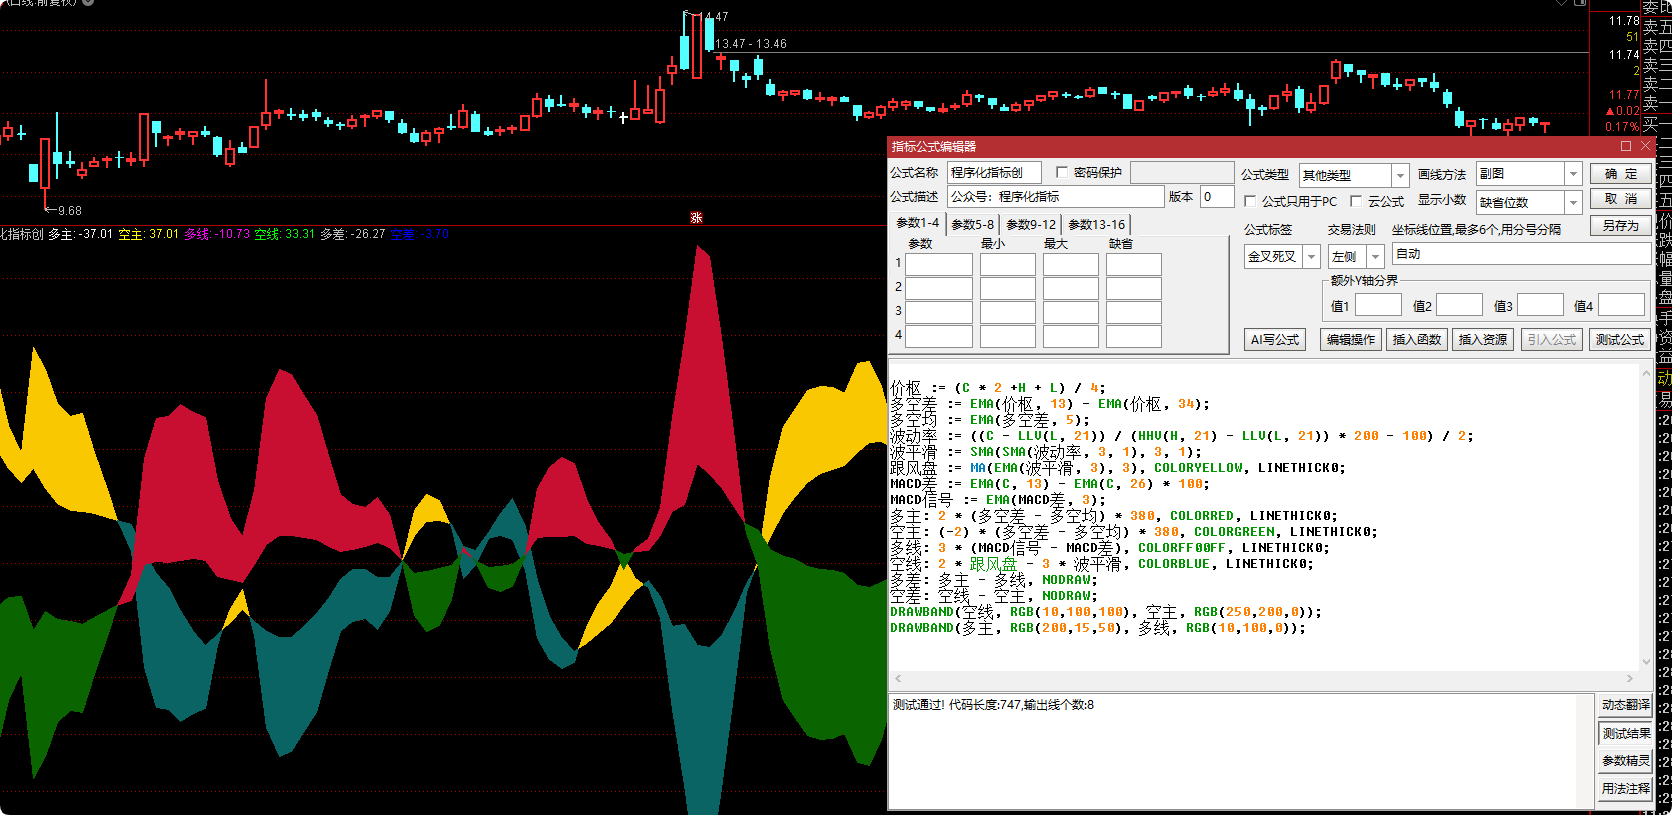This screenshot has height=815, width=1672.
Task: Switch to the 参数5-8 tab
Action: tap(972, 224)
